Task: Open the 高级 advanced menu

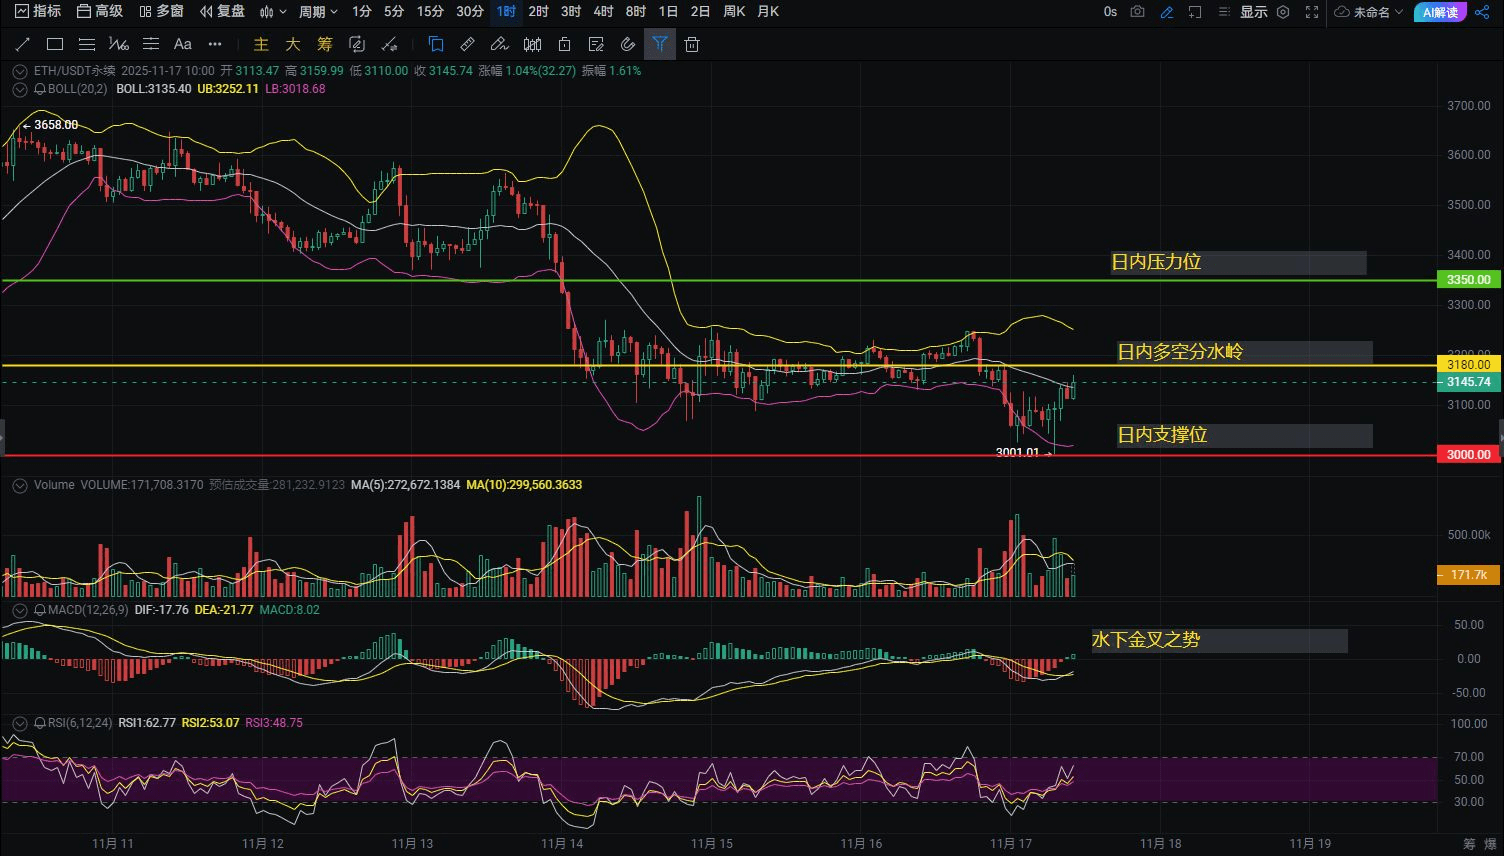Action: [100, 12]
